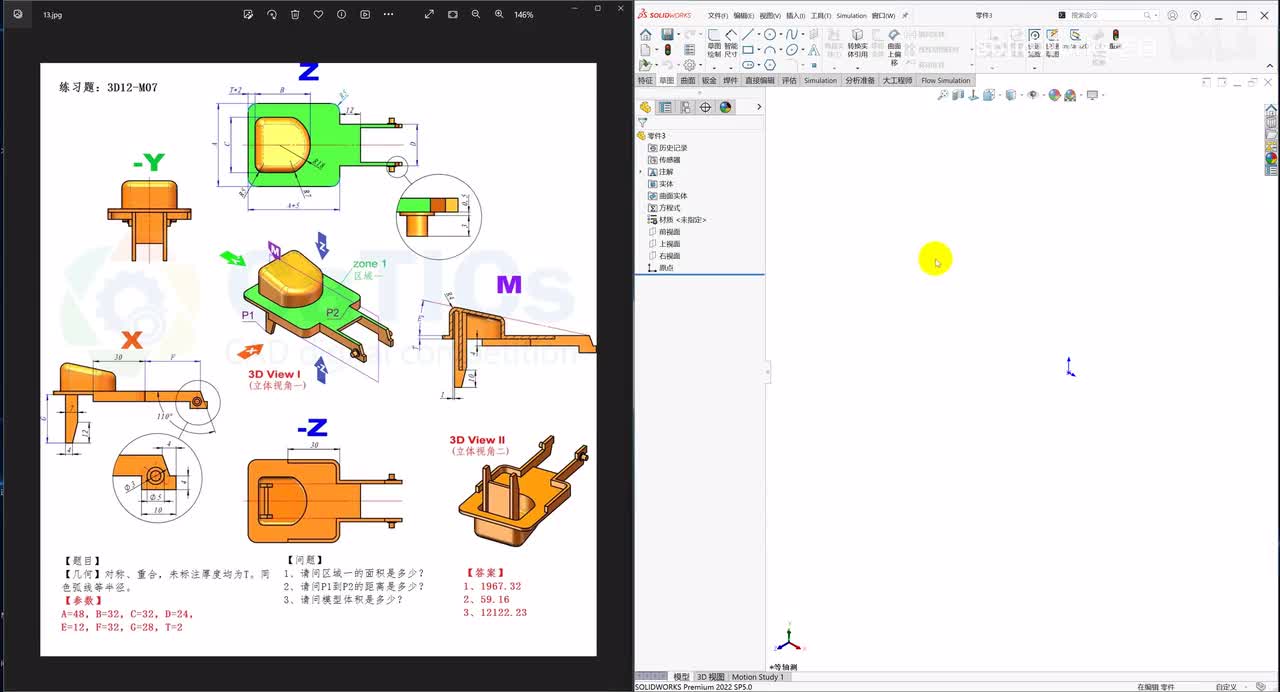Viewport: 1280px width, 692px height.
Task: Open the 窗口 (Window) menu
Action: click(x=884, y=16)
